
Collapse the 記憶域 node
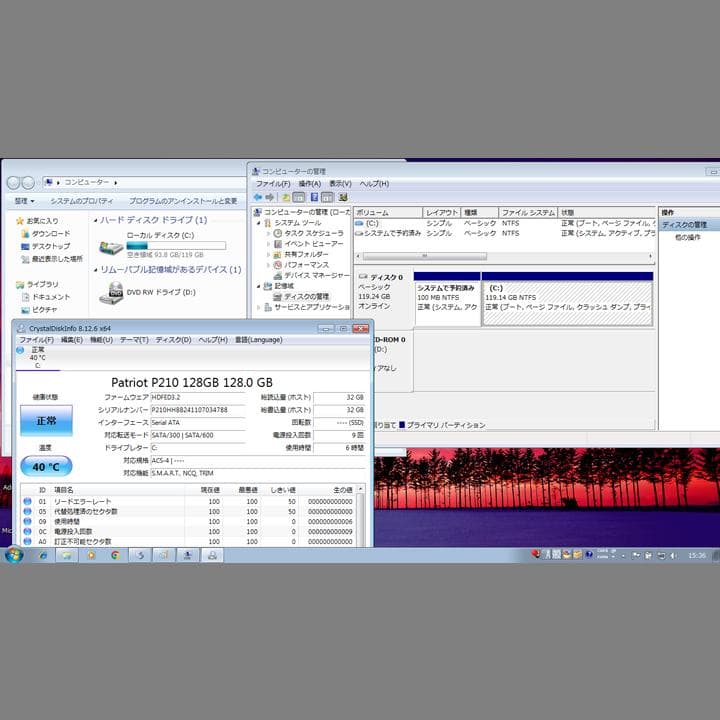click(259, 286)
